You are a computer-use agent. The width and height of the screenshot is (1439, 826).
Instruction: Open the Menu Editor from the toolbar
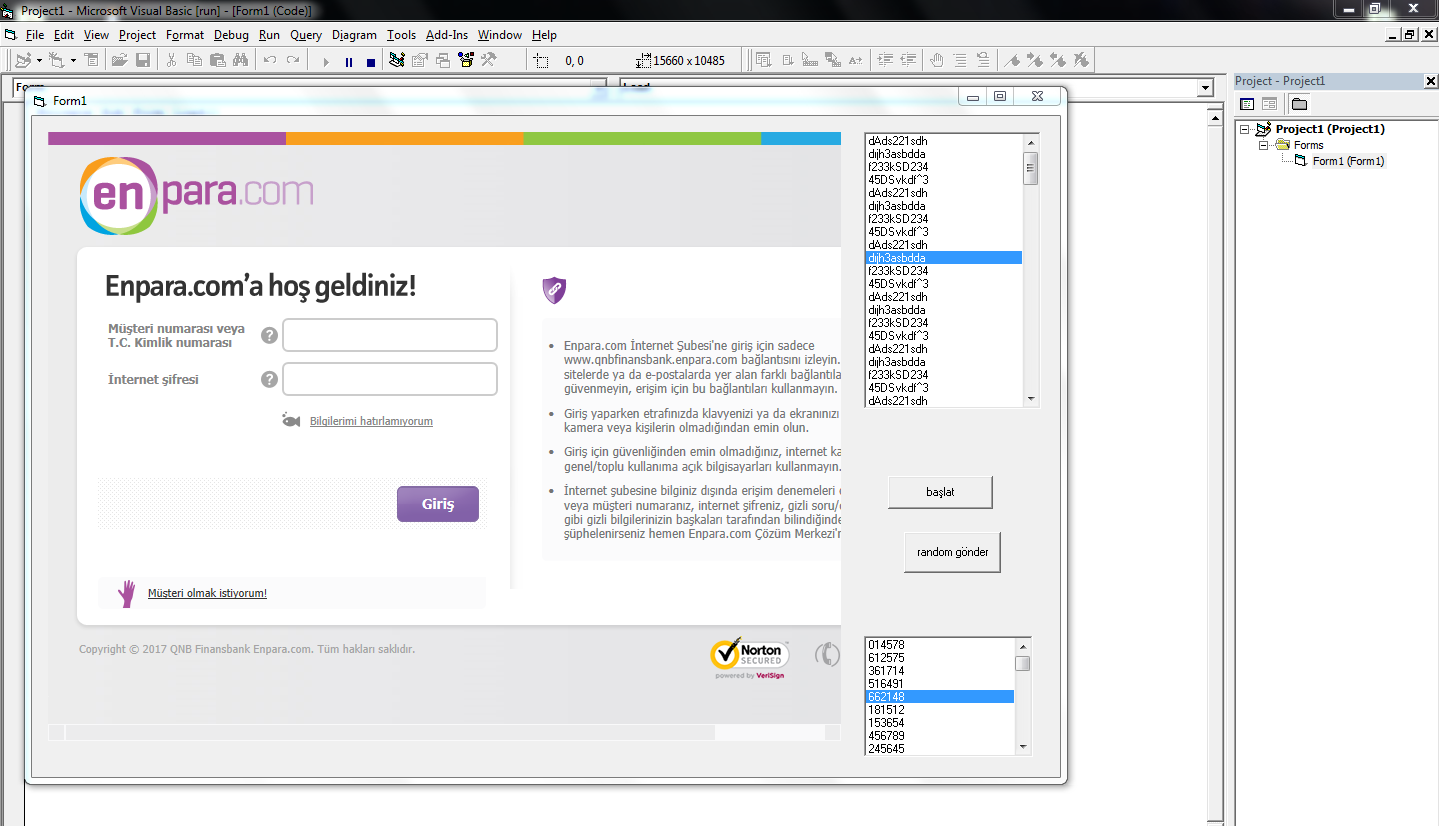[x=92, y=60]
